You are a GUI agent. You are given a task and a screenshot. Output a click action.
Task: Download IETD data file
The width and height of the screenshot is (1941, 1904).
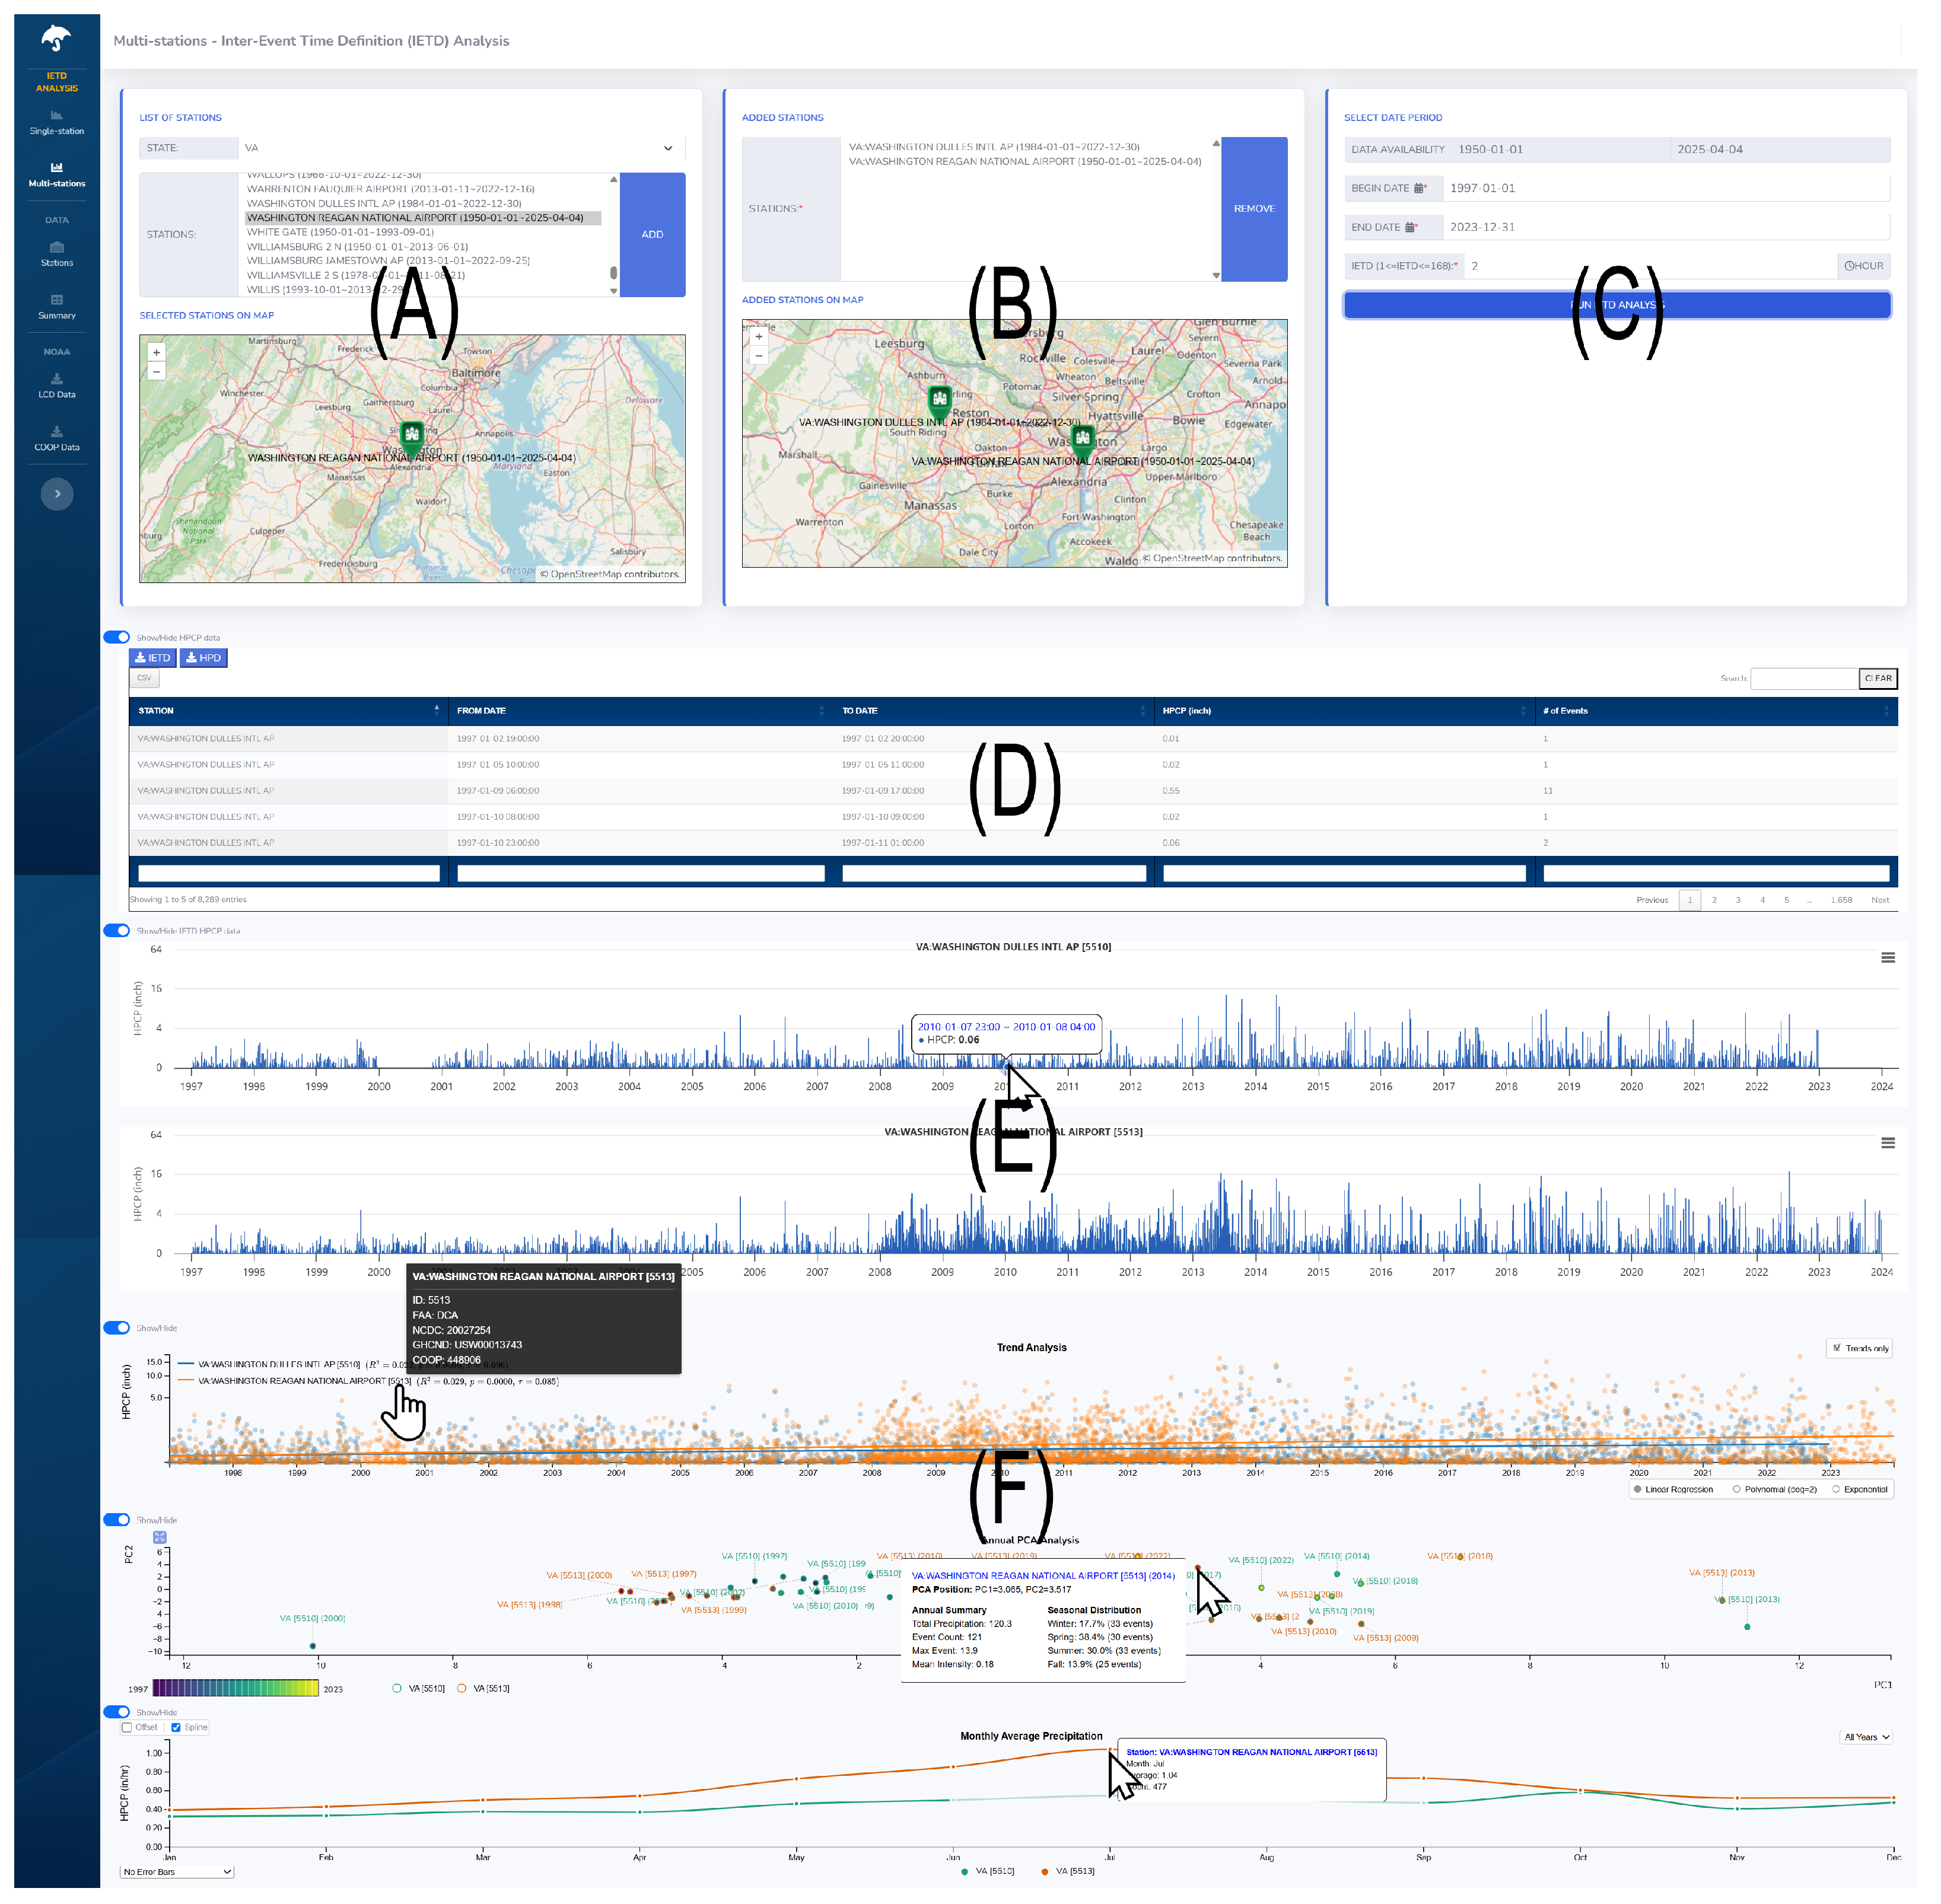pos(153,658)
